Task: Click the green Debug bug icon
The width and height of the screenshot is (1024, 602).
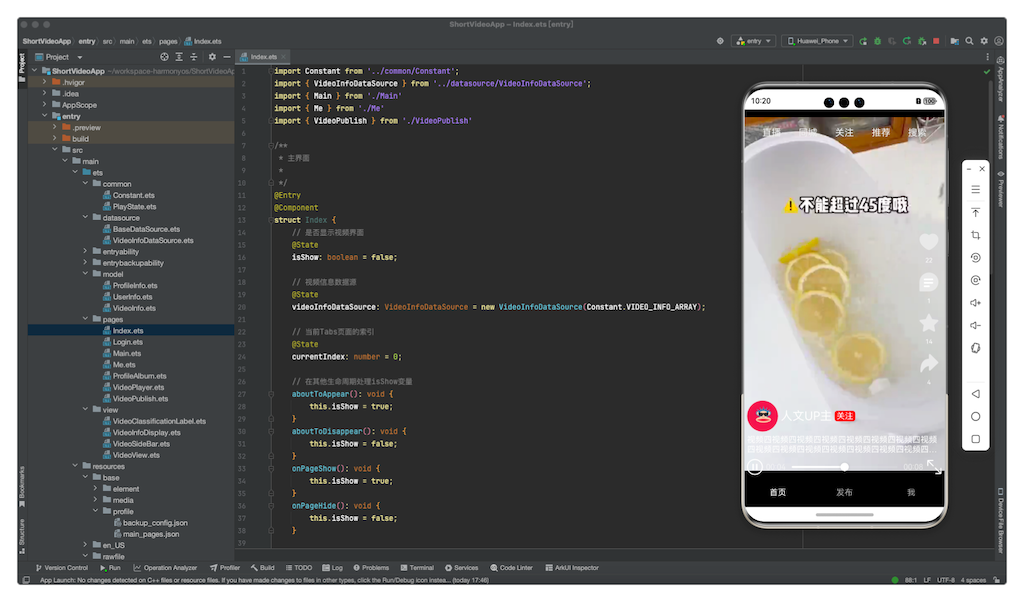Action: click(x=878, y=41)
